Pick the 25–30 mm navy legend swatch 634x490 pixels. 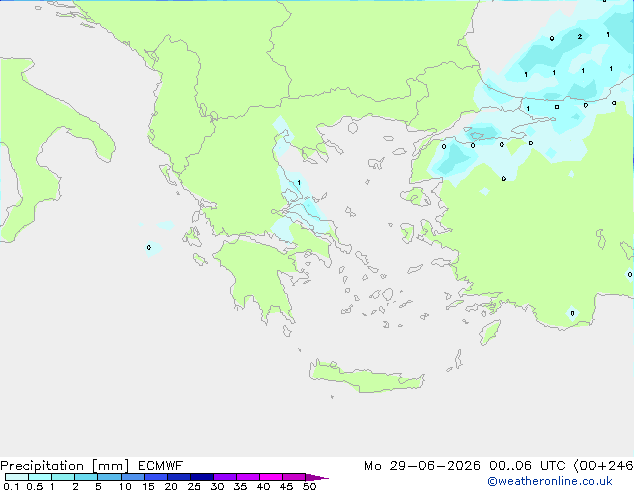coord(202,477)
